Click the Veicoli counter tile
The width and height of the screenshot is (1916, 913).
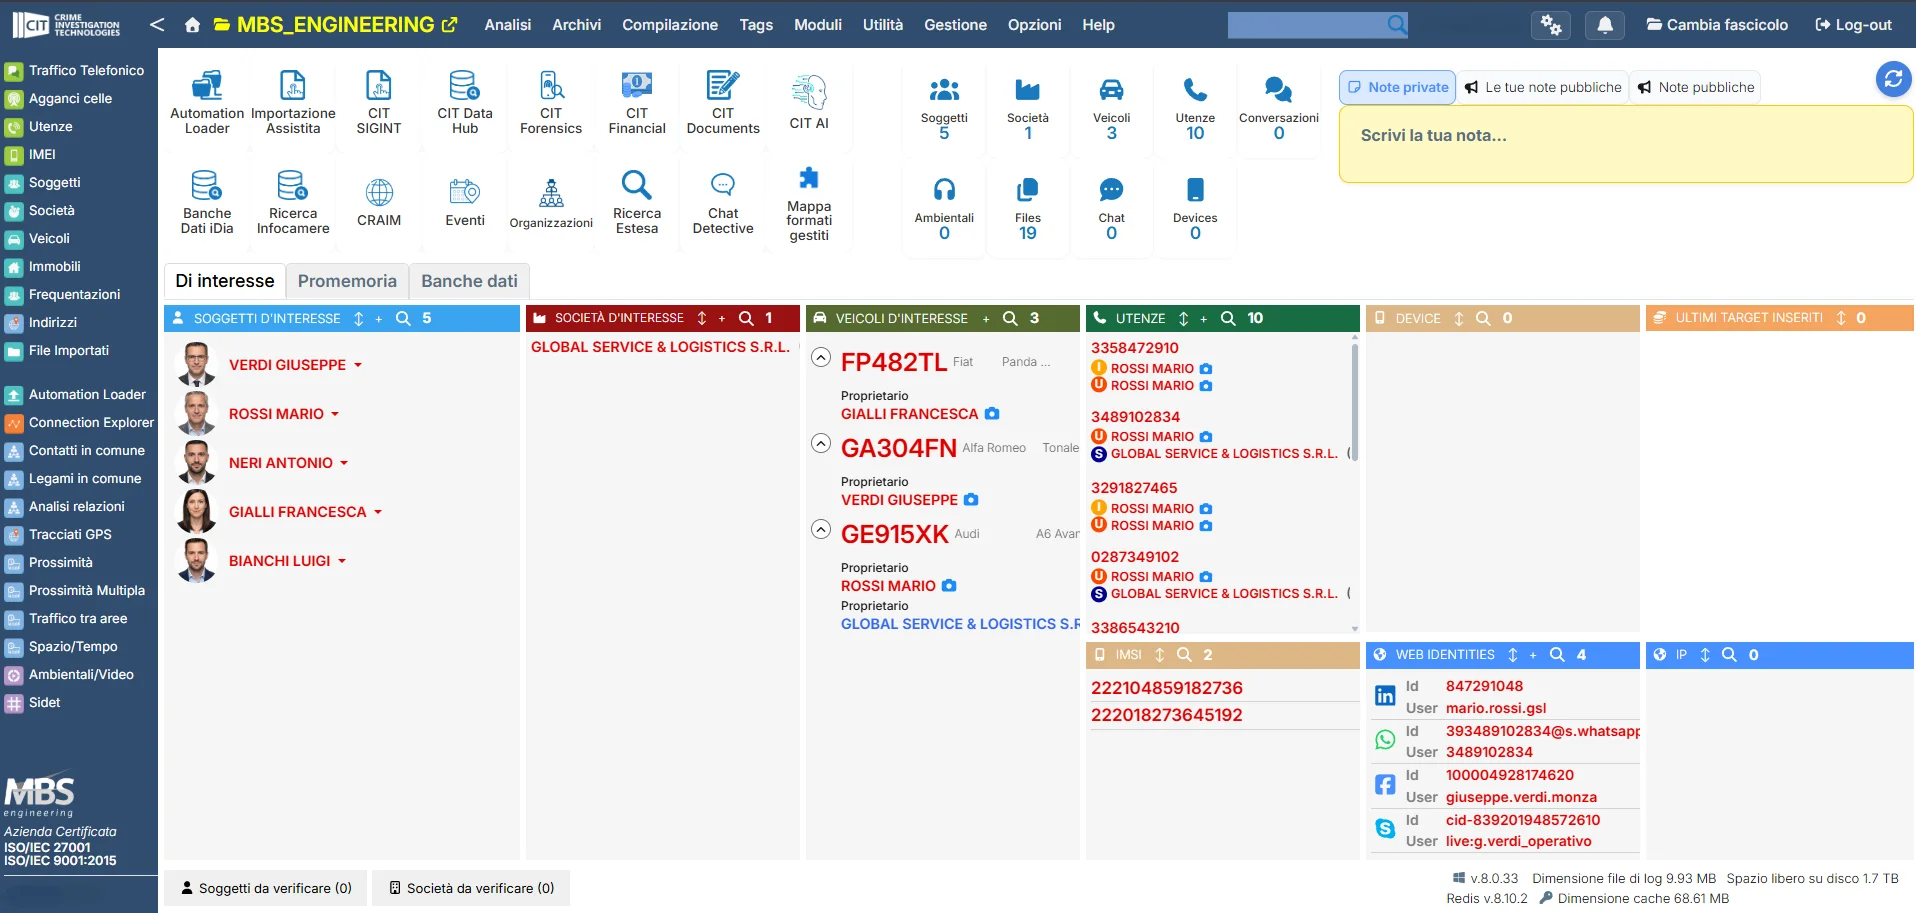(x=1111, y=110)
